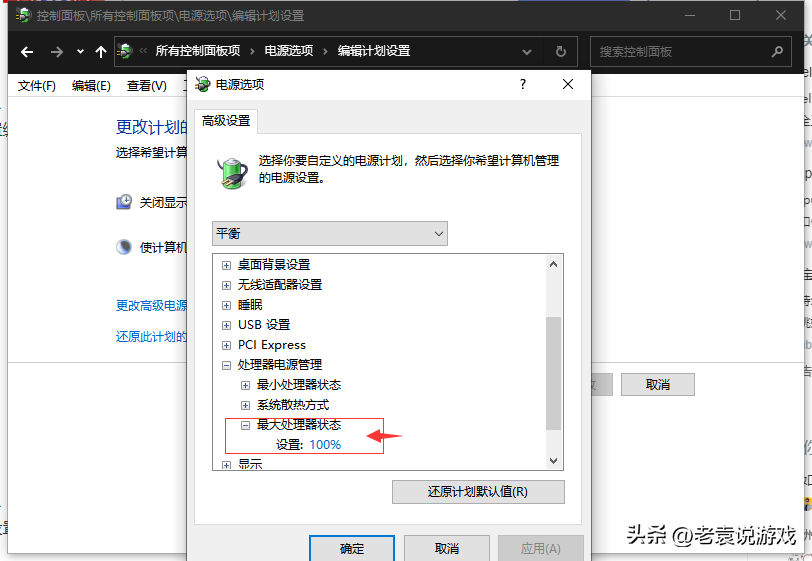Click into the 搜索控制面板 search box
The height and width of the screenshot is (561, 812).
tap(690, 51)
